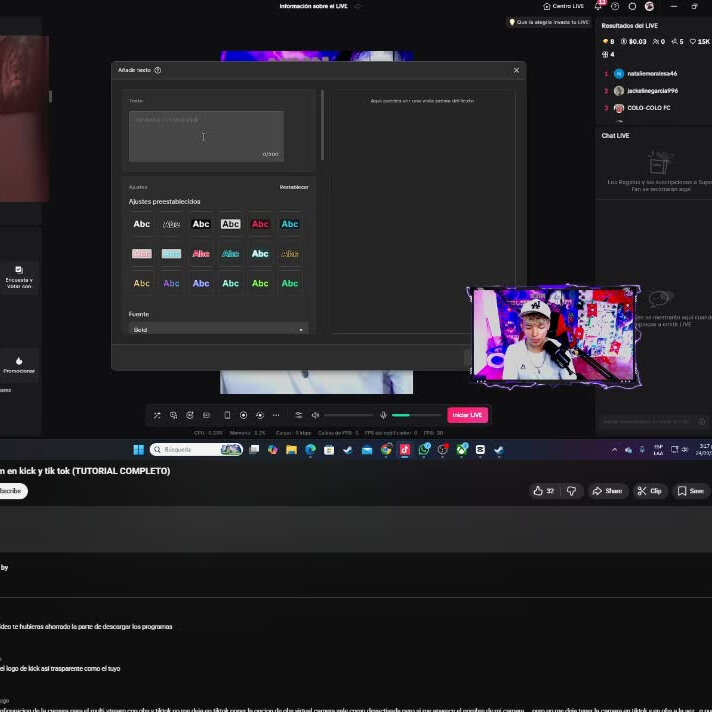Click Centro LIVE in the top bar
Screen dimensions: 712x712
pos(564,6)
